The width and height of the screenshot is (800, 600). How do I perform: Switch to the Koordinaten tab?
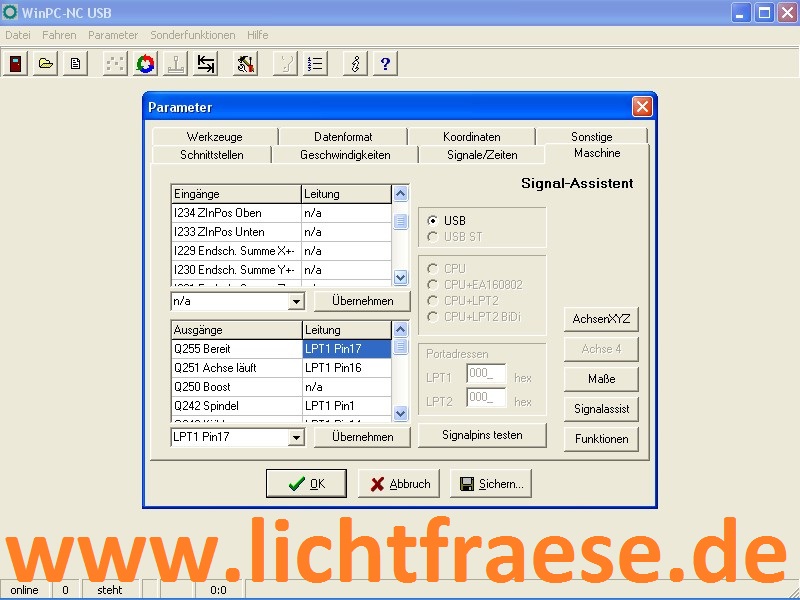(x=472, y=137)
